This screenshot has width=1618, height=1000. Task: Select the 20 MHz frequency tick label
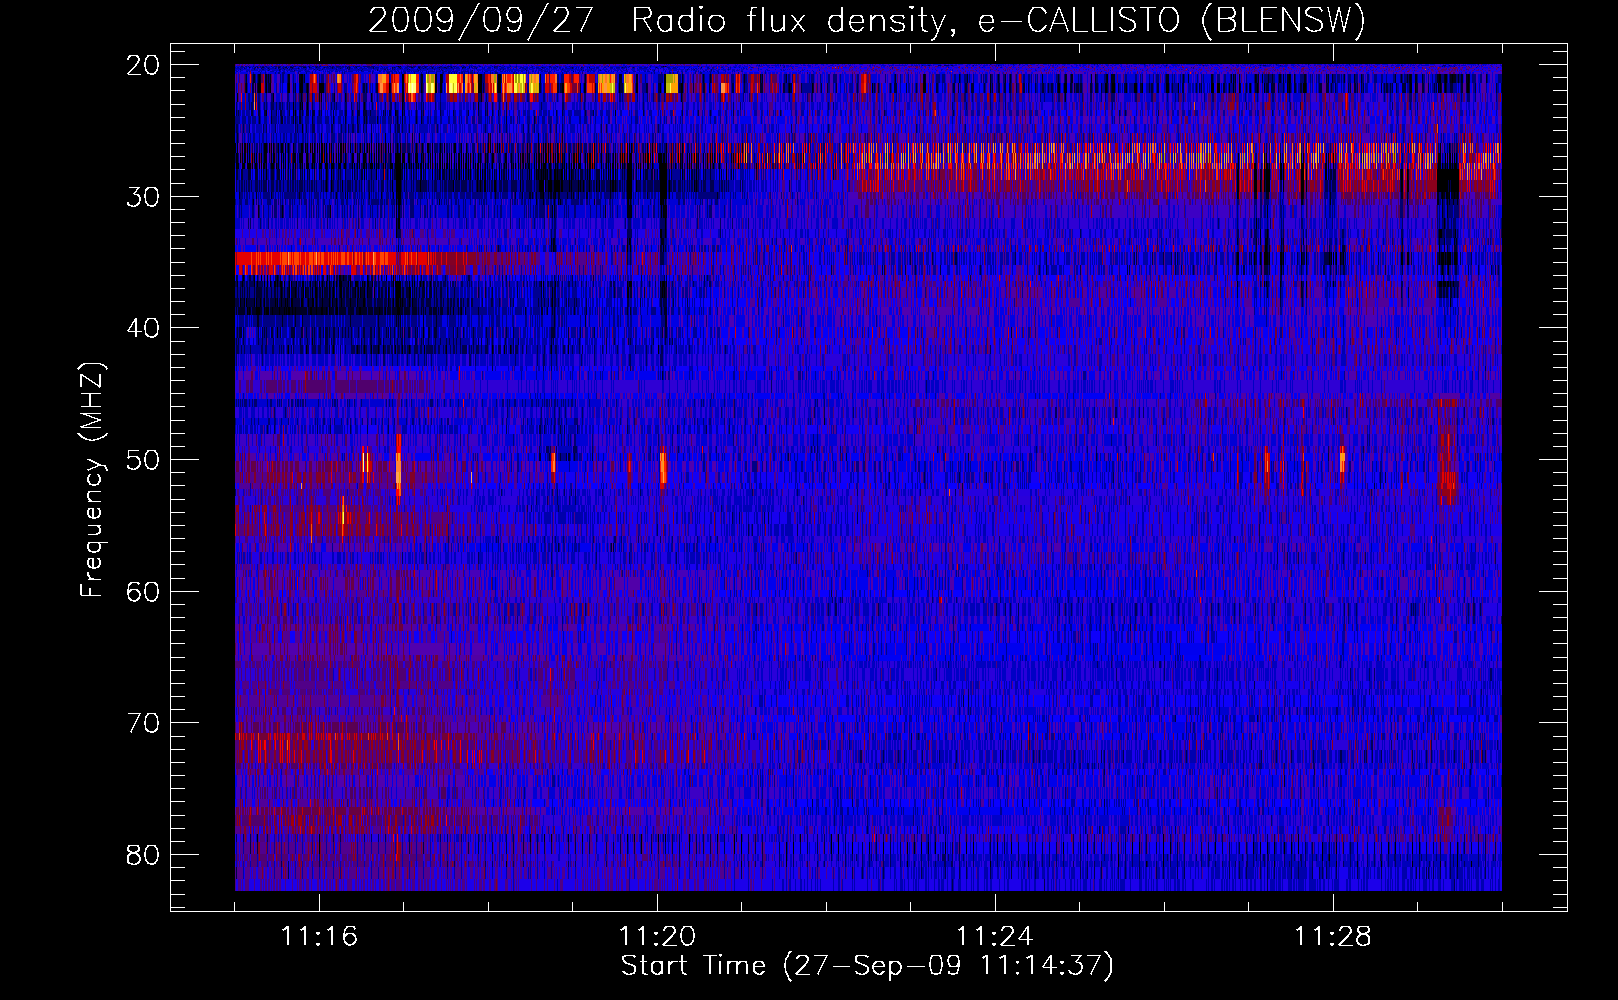[144, 65]
